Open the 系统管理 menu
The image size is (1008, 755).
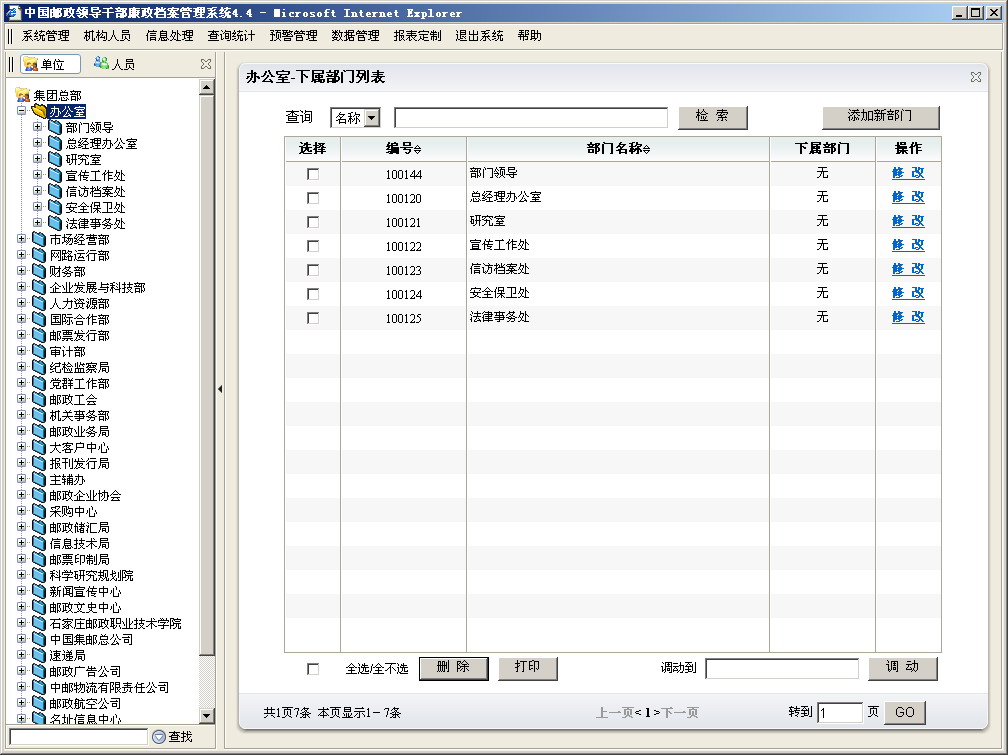46,36
